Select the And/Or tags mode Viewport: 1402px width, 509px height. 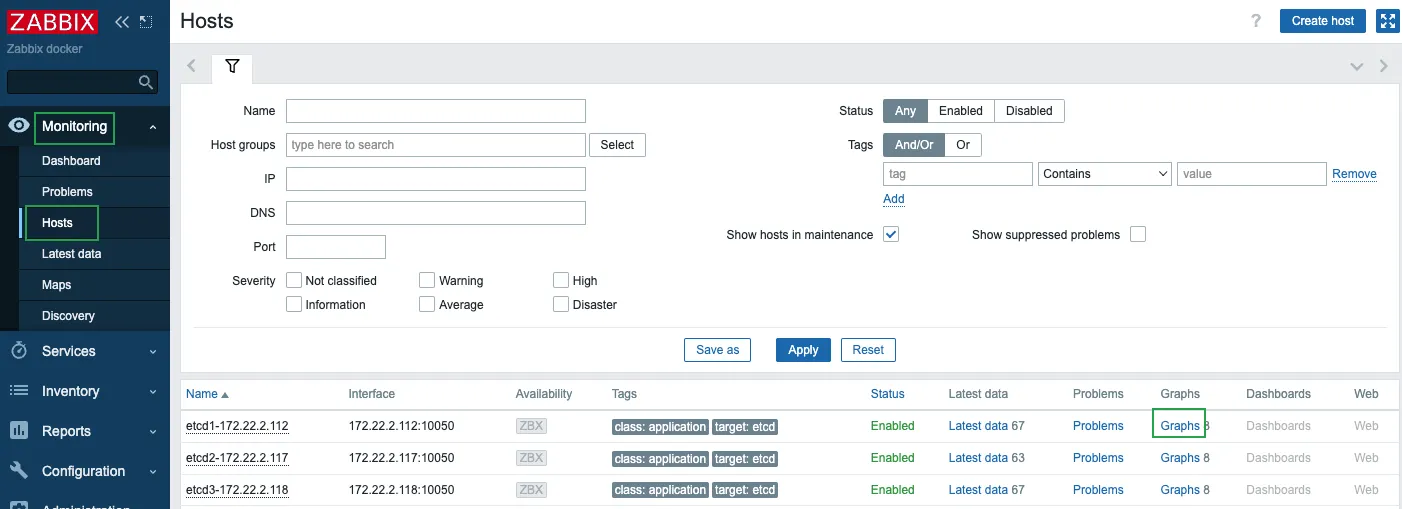pos(914,145)
